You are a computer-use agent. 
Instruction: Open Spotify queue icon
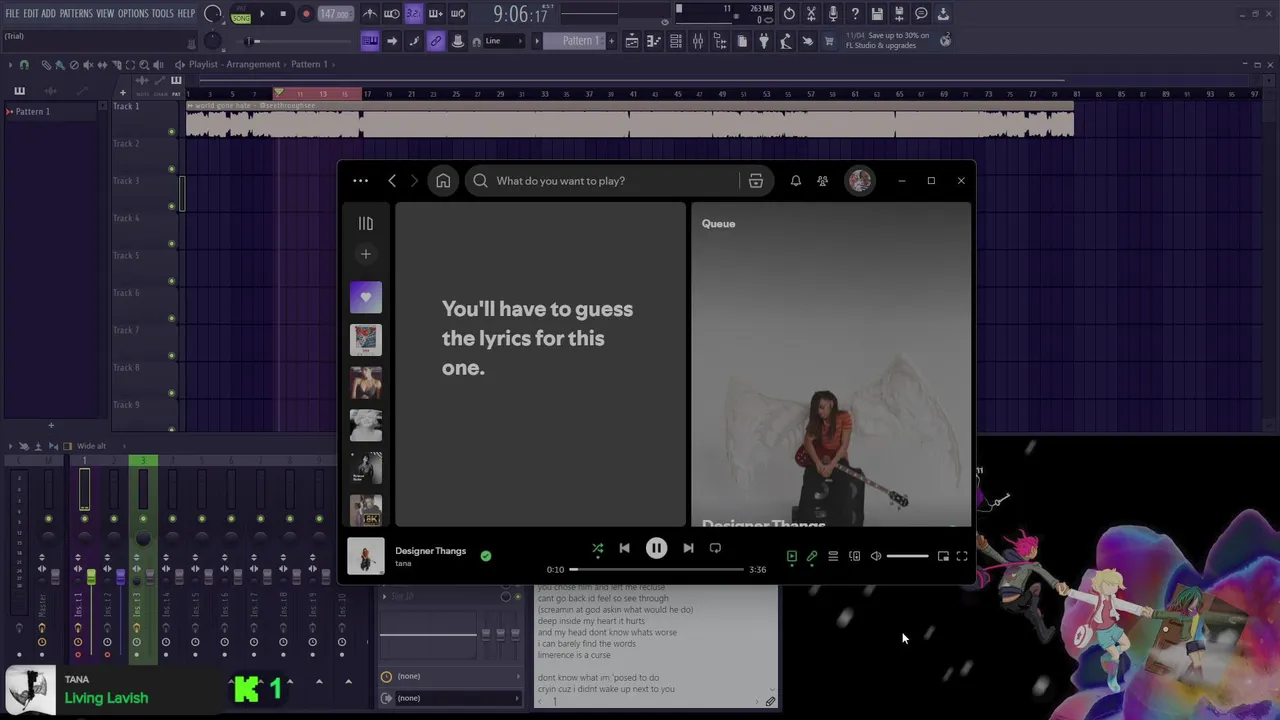[833, 556]
